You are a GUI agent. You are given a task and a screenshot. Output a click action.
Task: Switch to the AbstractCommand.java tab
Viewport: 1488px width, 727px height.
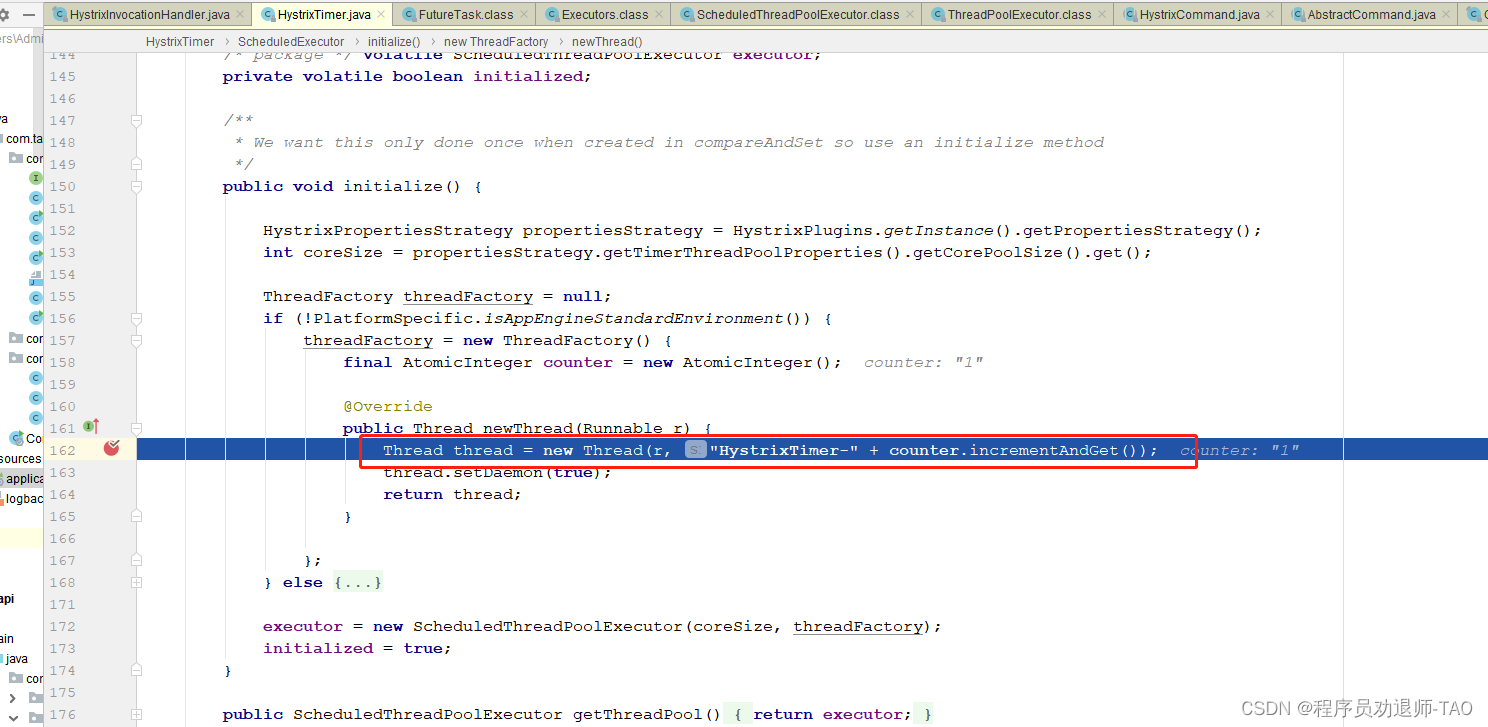pyautogui.click(x=1371, y=15)
